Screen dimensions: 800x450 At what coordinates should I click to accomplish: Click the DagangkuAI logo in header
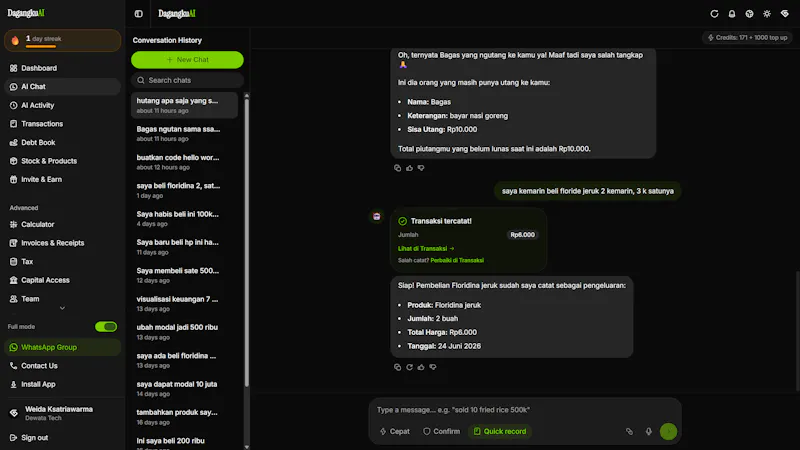[x=177, y=14]
